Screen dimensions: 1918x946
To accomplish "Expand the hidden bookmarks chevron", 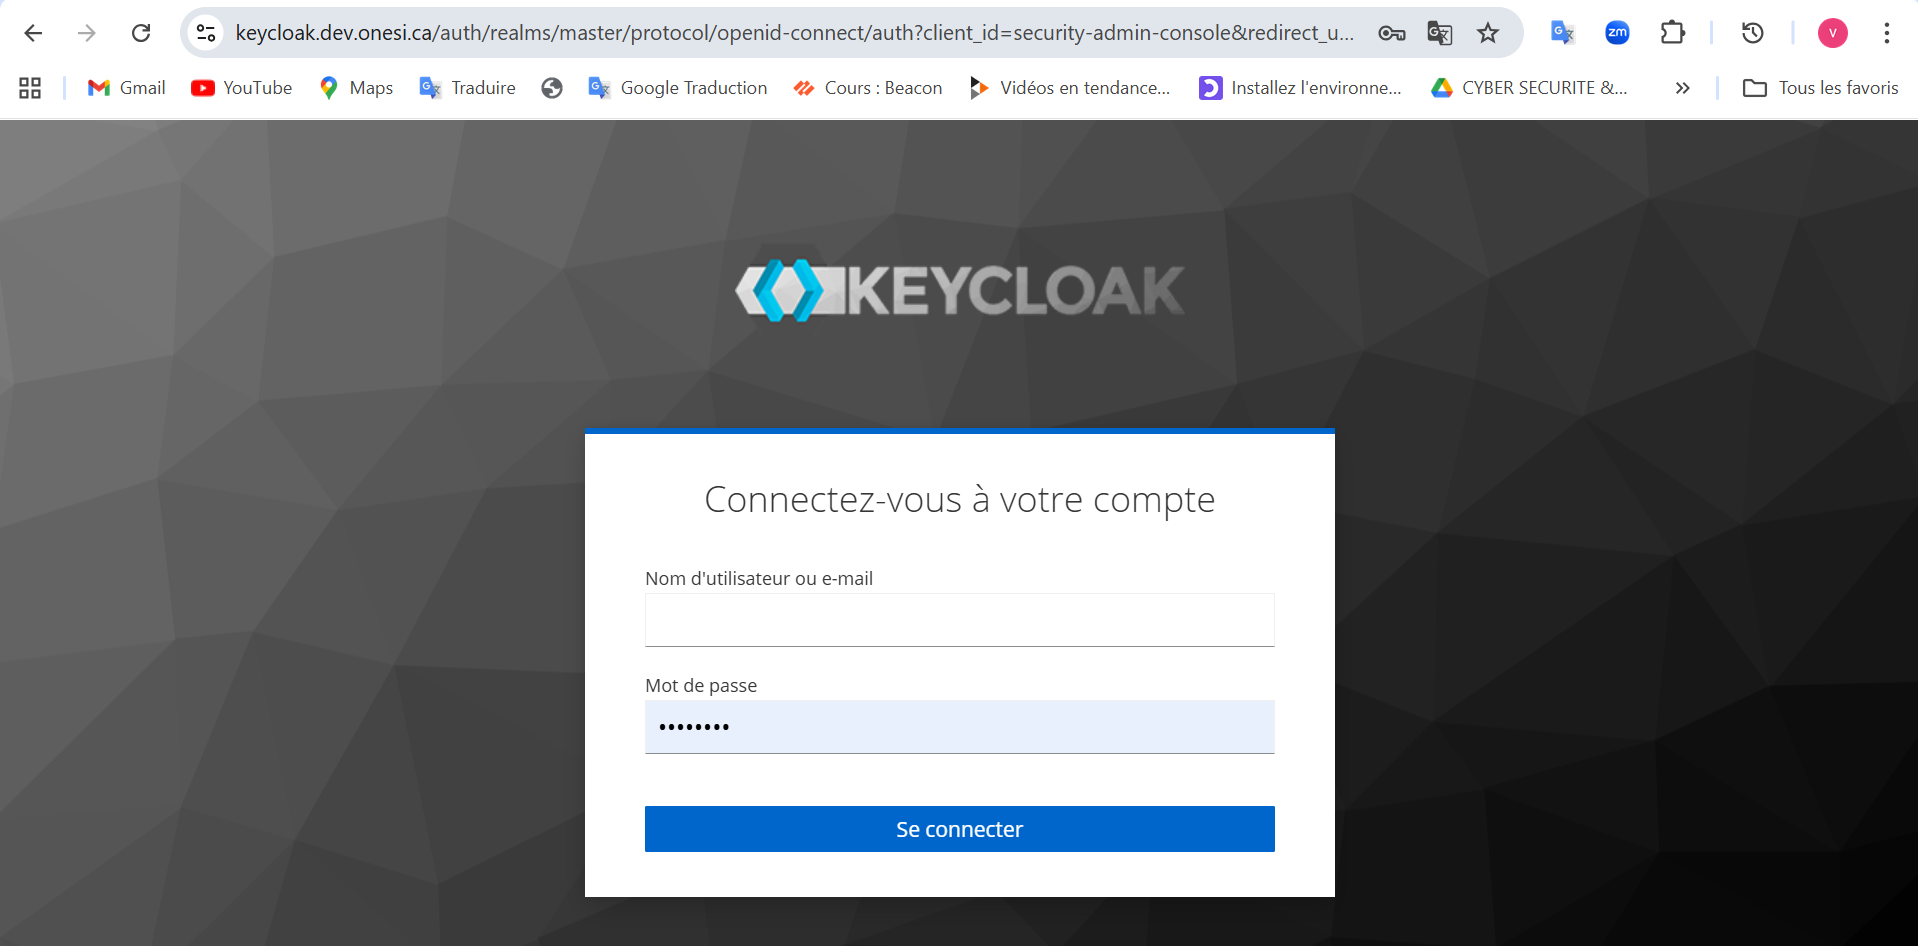I will coord(1682,88).
